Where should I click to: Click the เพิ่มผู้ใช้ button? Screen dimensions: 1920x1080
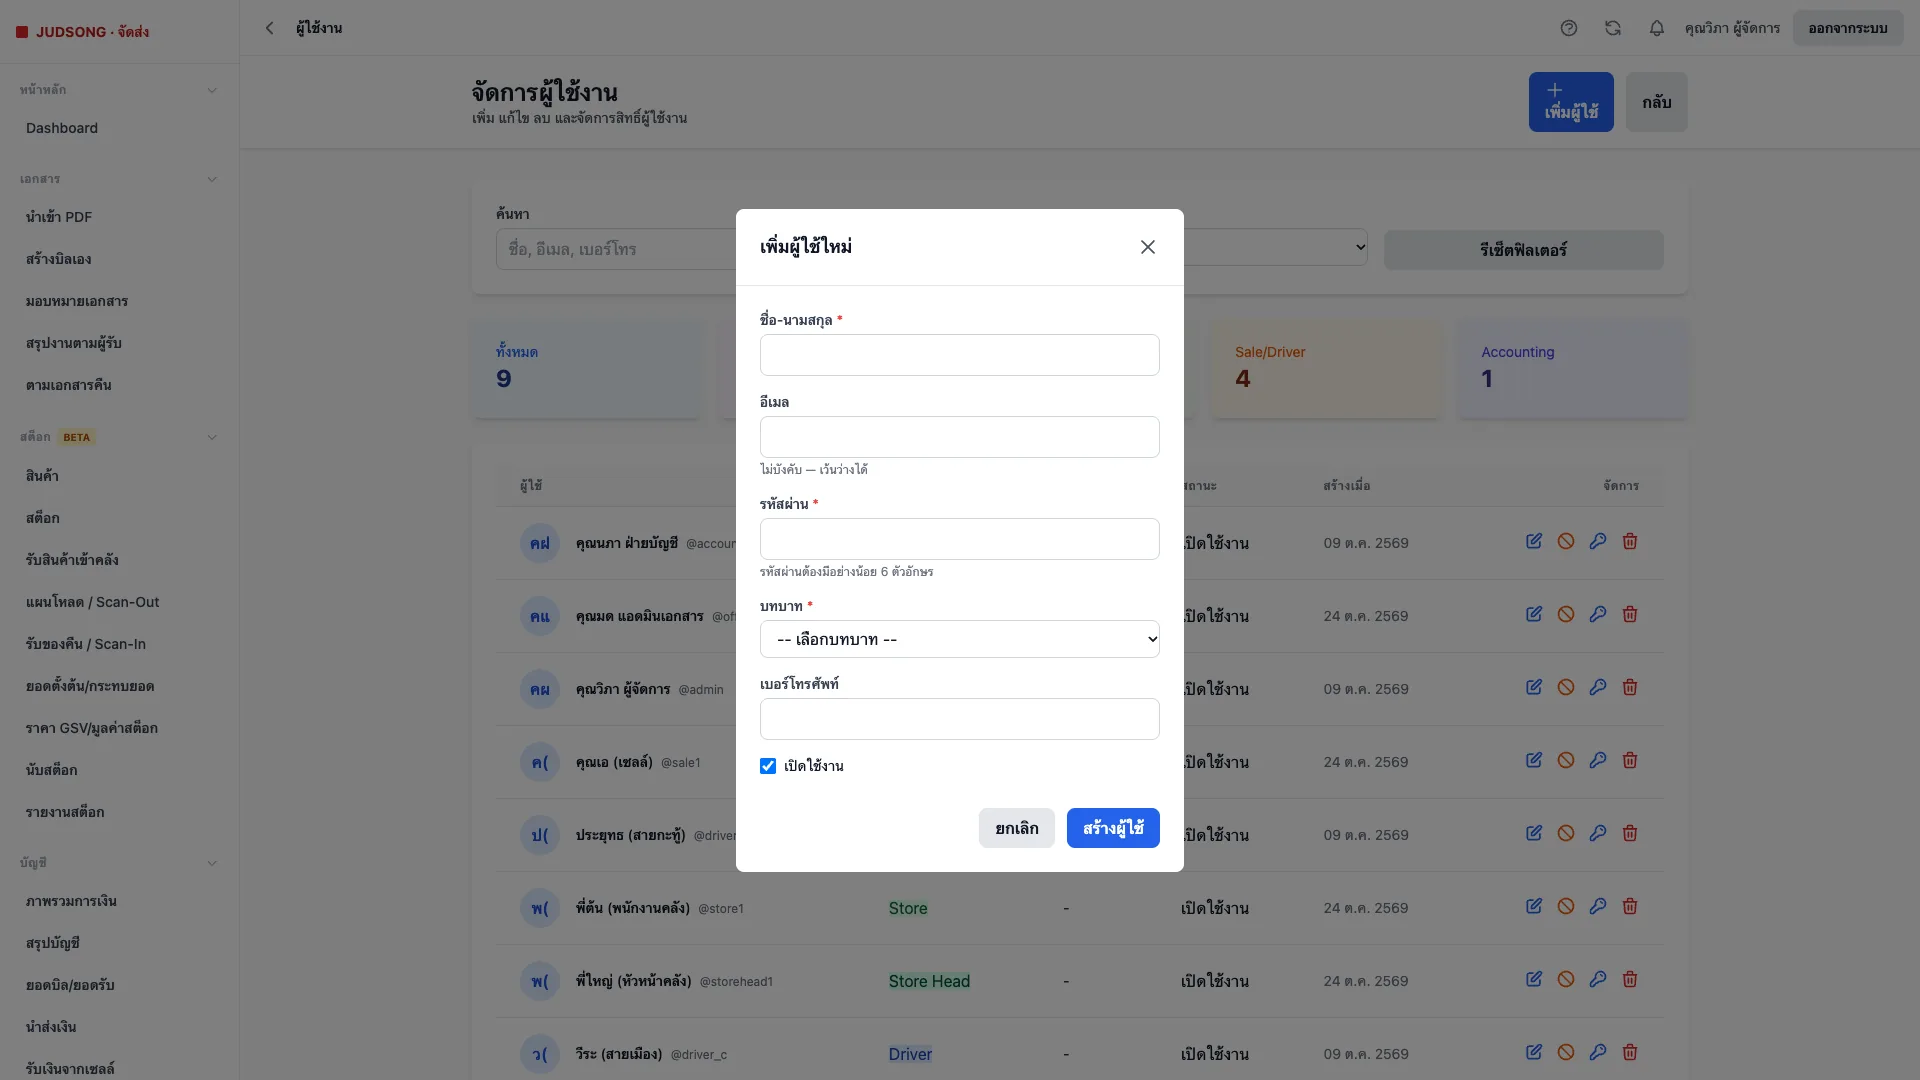coord(1570,102)
